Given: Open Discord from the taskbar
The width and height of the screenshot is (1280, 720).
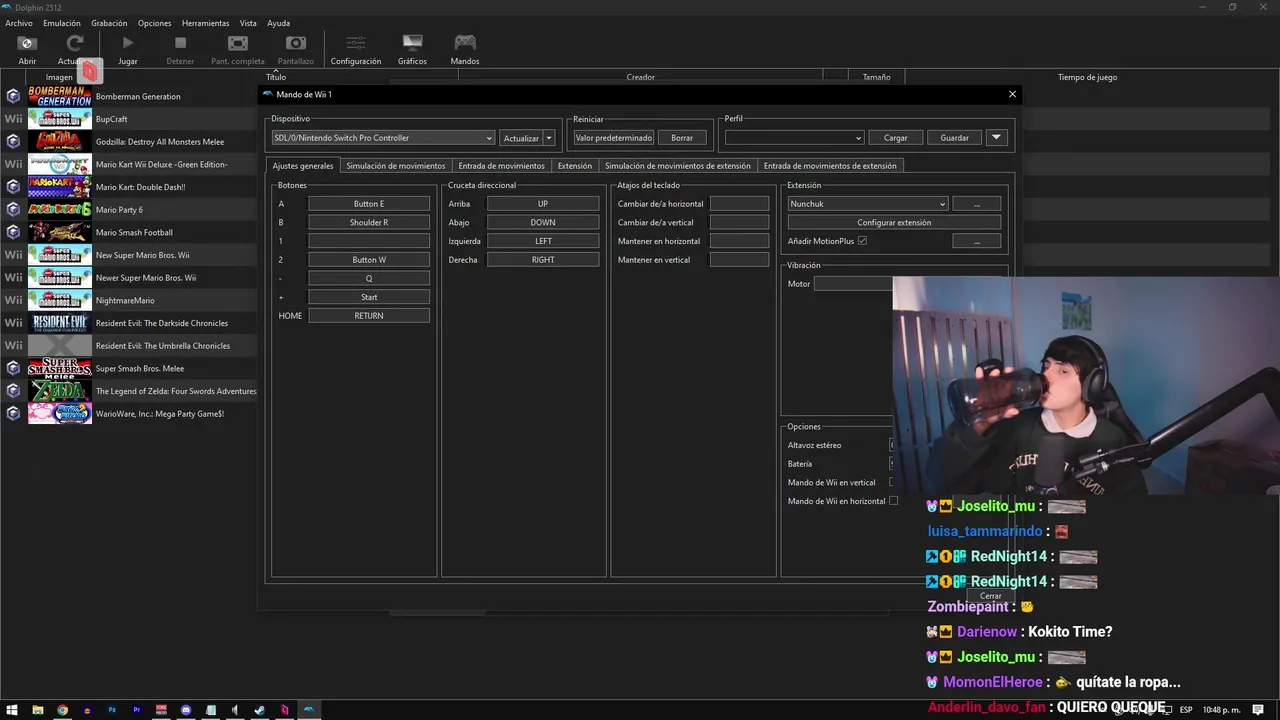Looking at the screenshot, I should click(x=186, y=710).
